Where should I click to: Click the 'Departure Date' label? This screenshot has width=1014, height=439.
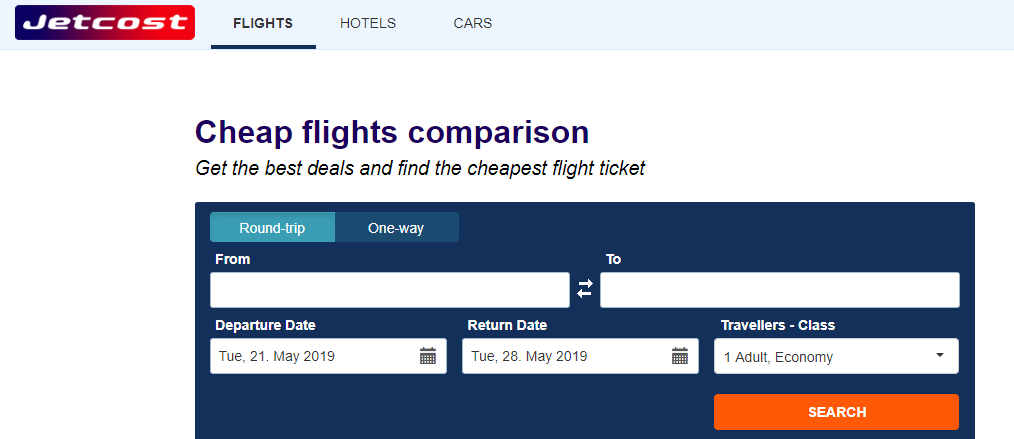(x=265, y=325)
